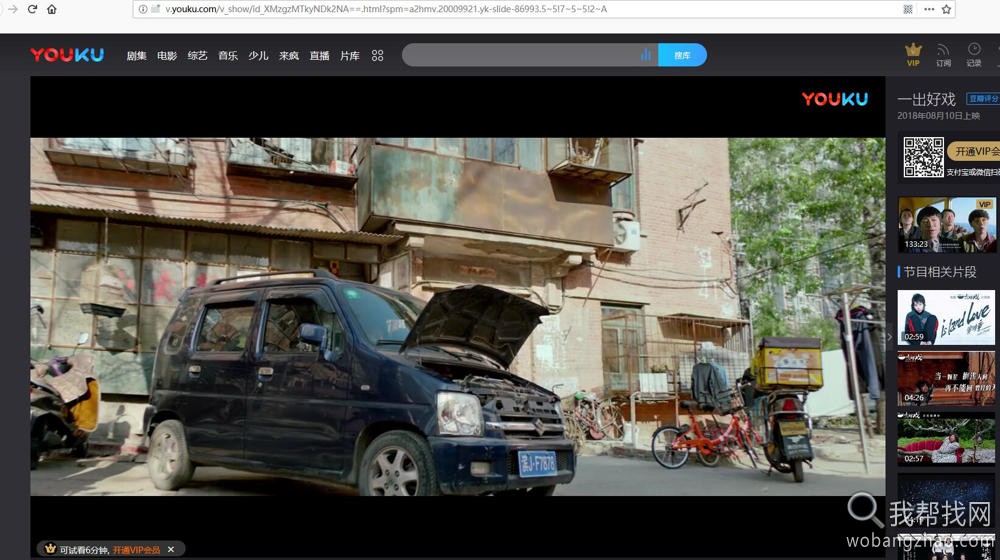Open the 片库 library category
1000x560 pixels.
(x=349, y=55)
